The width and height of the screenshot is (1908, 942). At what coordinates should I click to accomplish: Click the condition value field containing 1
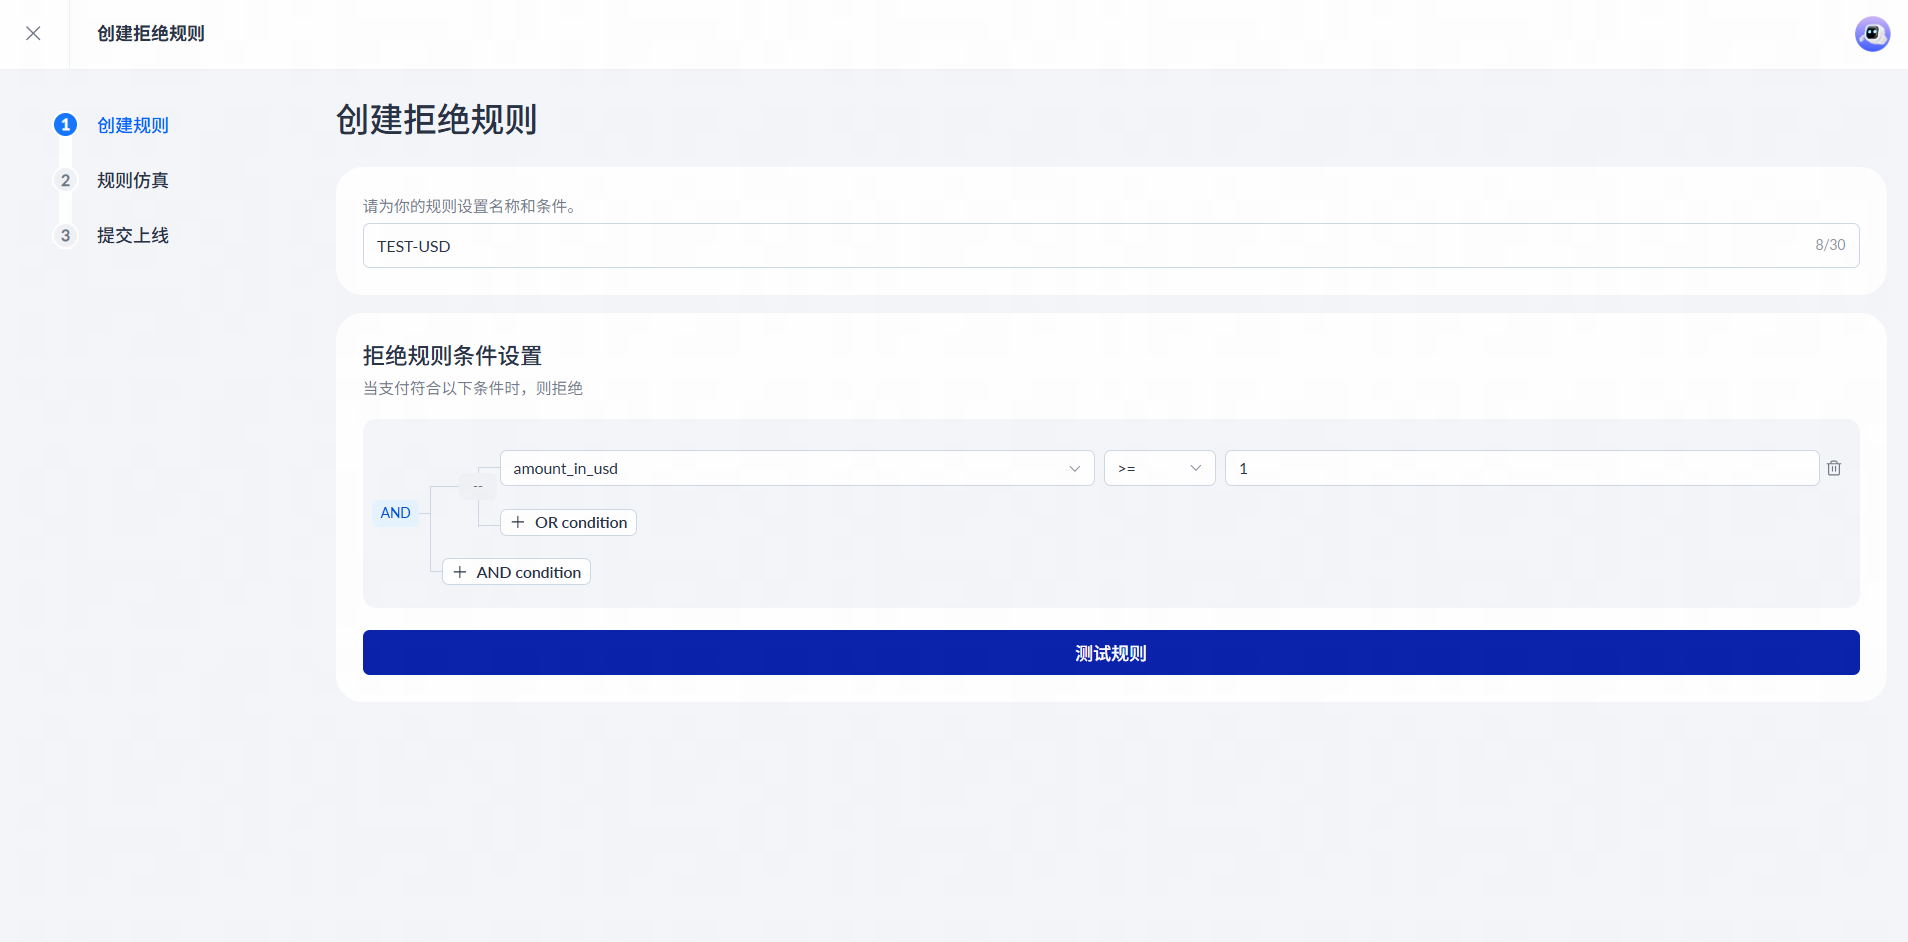pos(1521,468)
